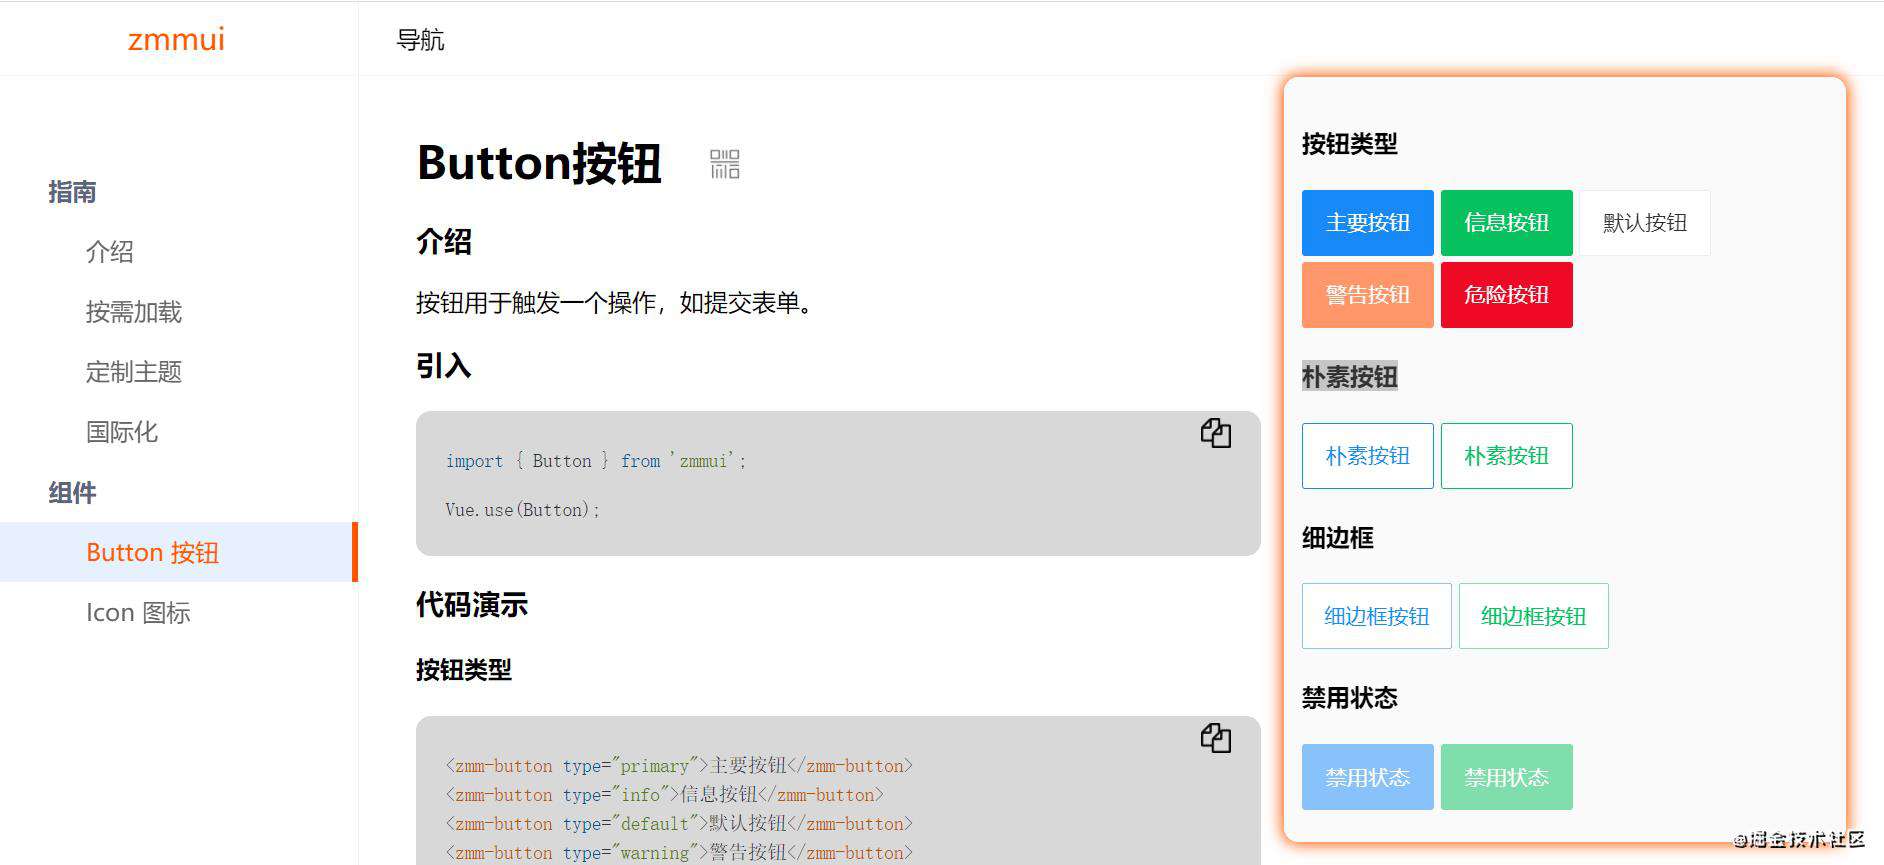Click the 指南 sidebar section heading

point(72,192)
